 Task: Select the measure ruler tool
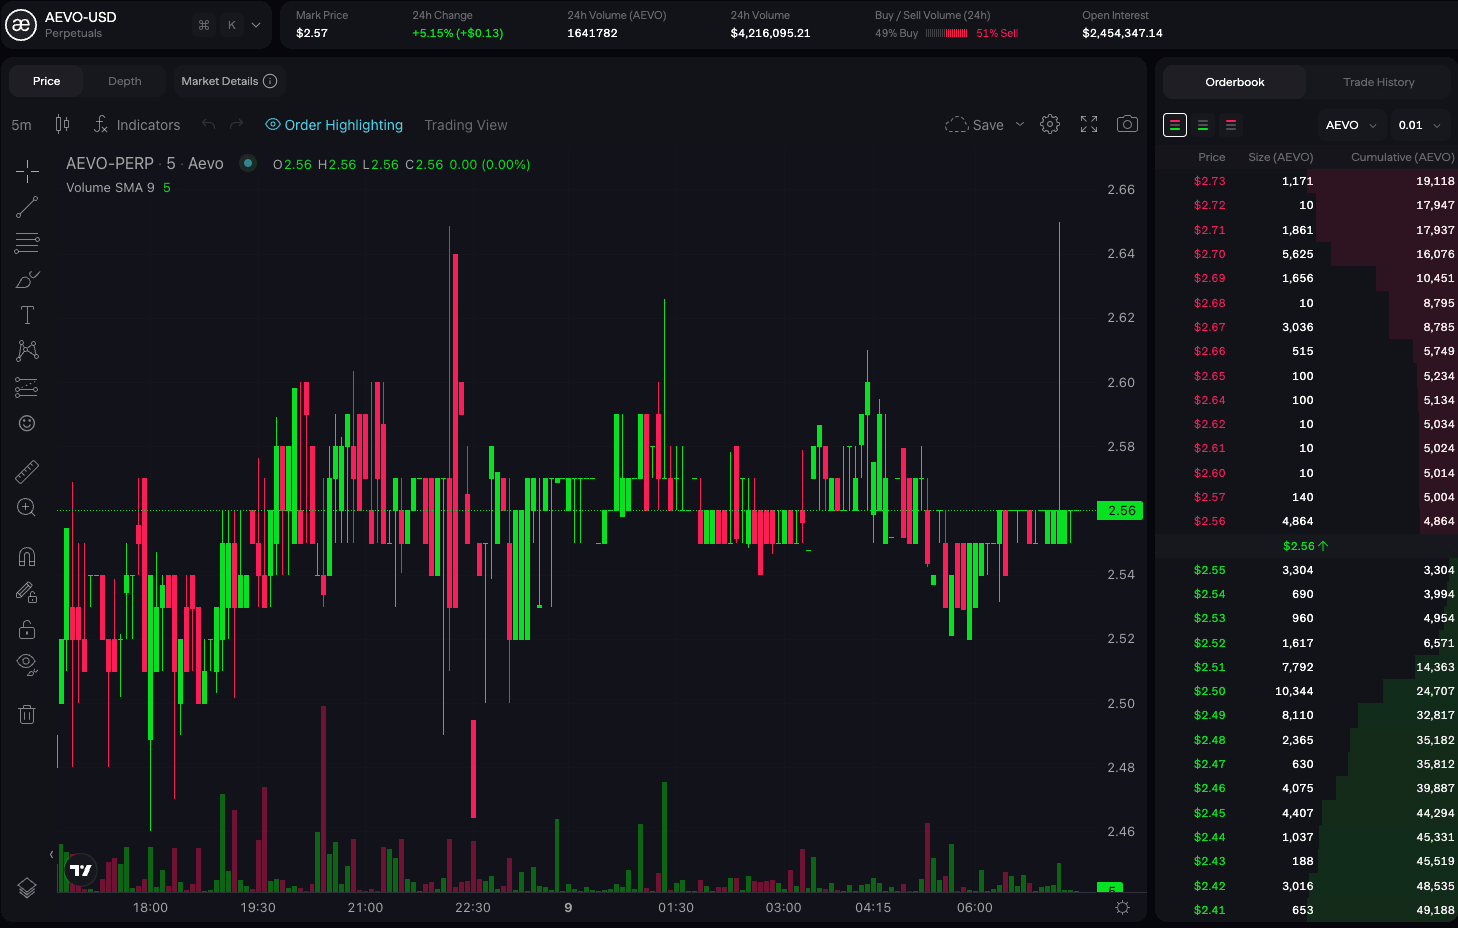[x=26, y=471]
